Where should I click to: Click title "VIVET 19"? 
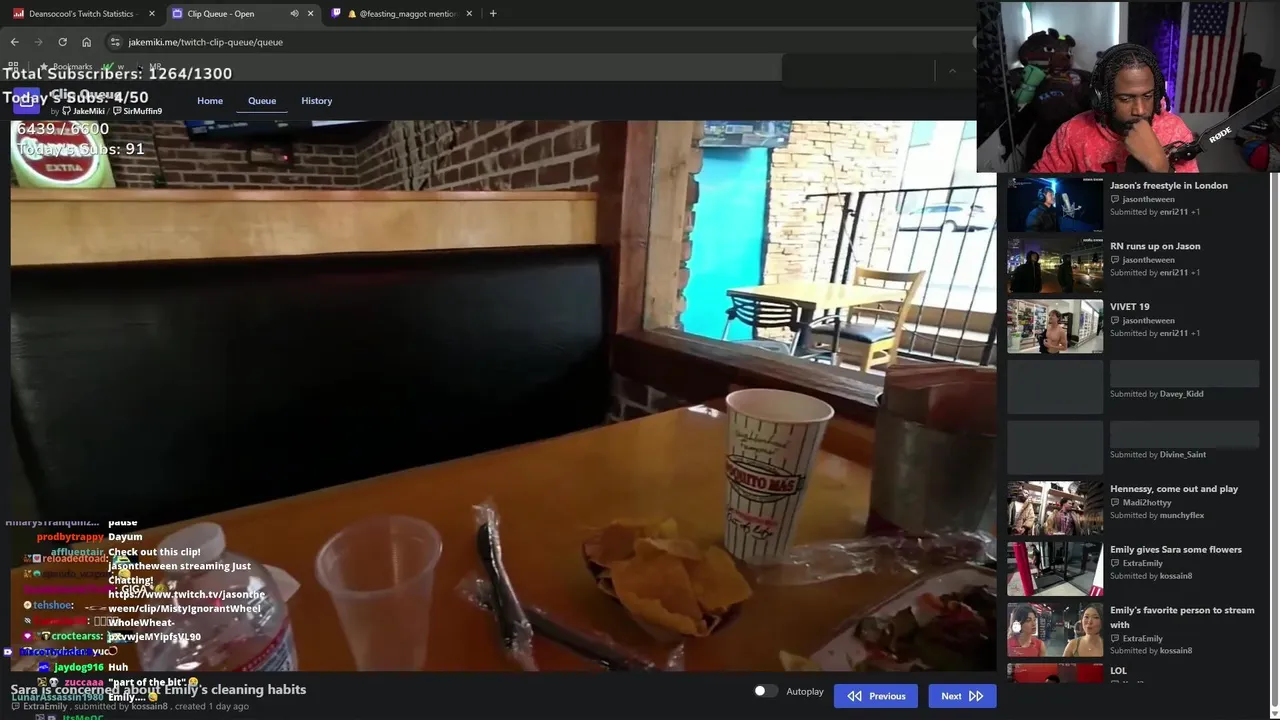(x=1130, y=307)
